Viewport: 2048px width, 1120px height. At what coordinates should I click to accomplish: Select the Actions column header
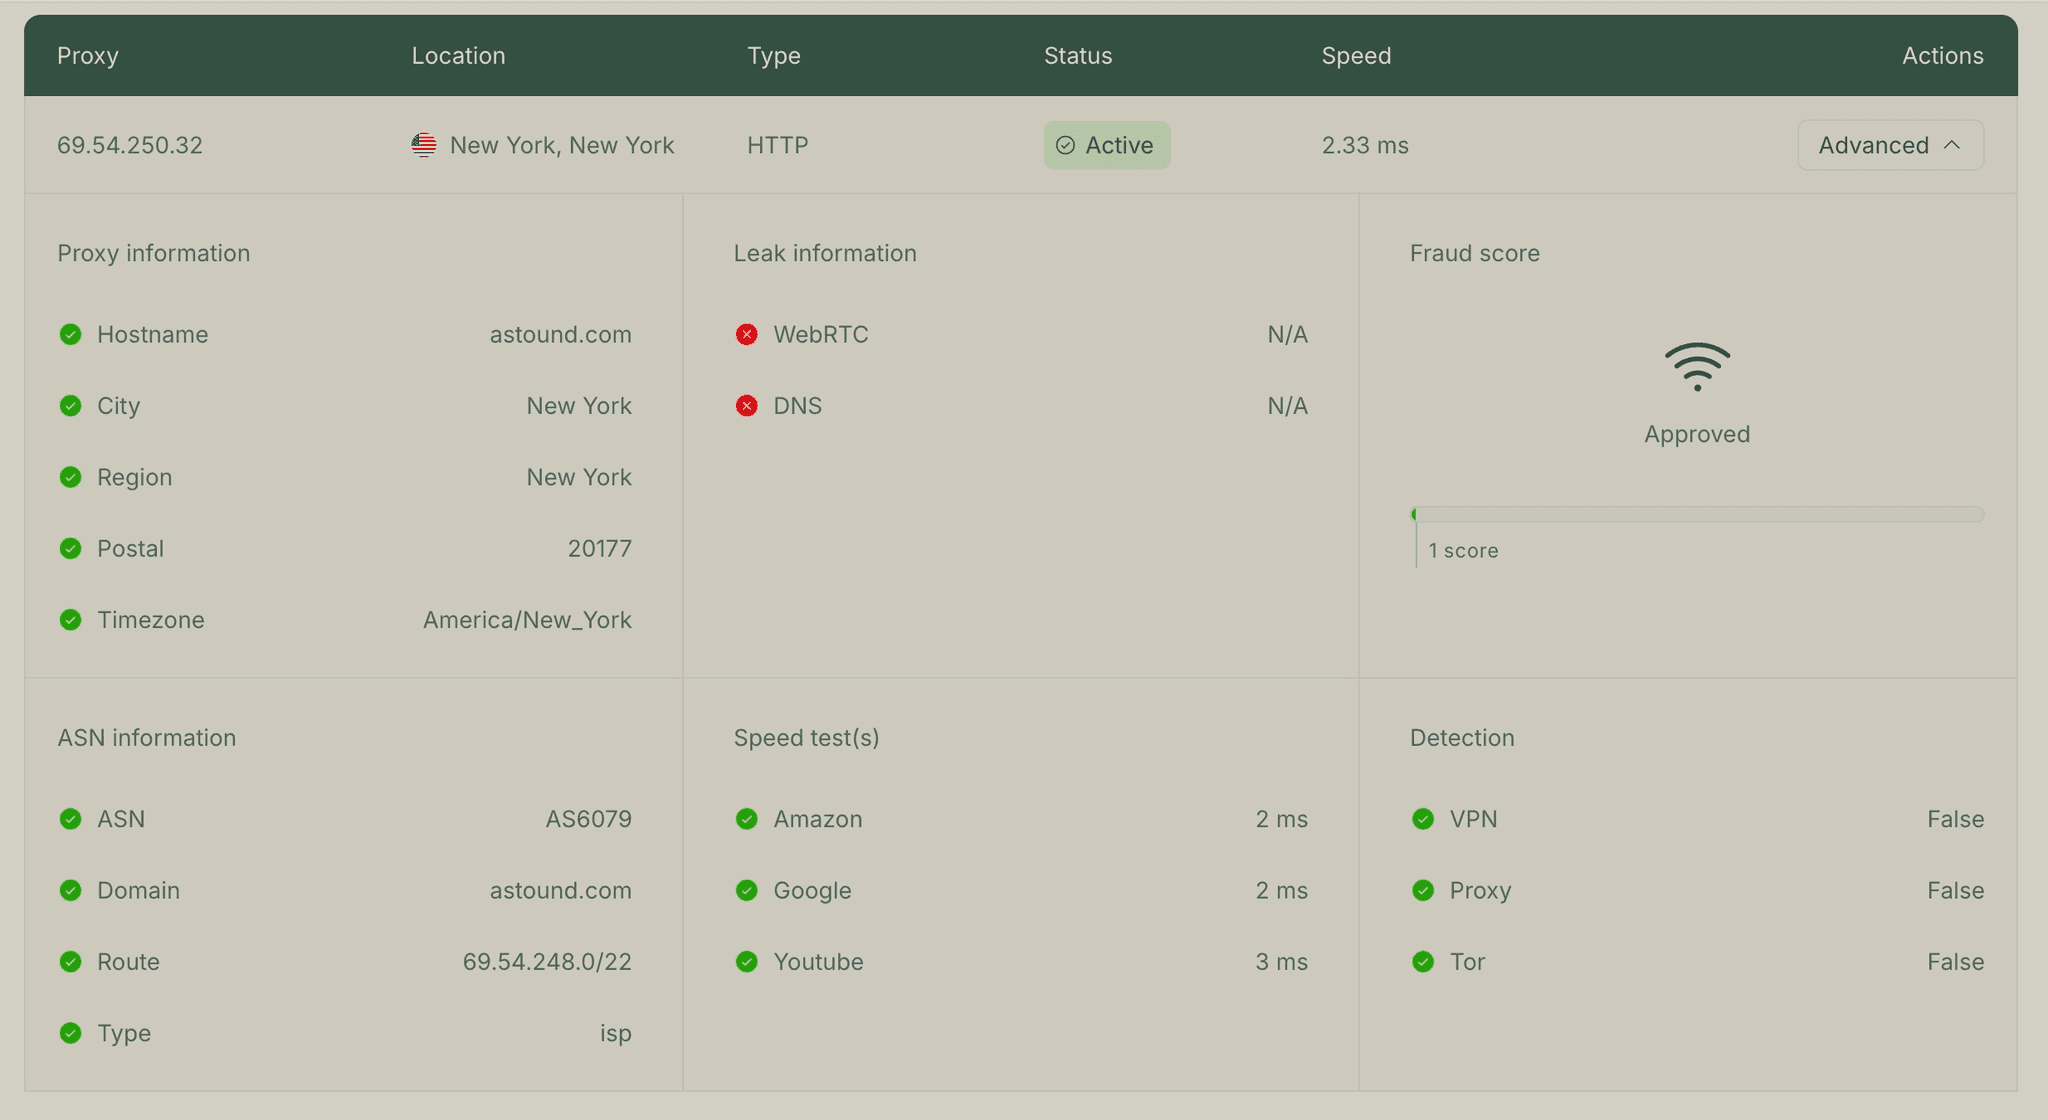point(1942,56)
